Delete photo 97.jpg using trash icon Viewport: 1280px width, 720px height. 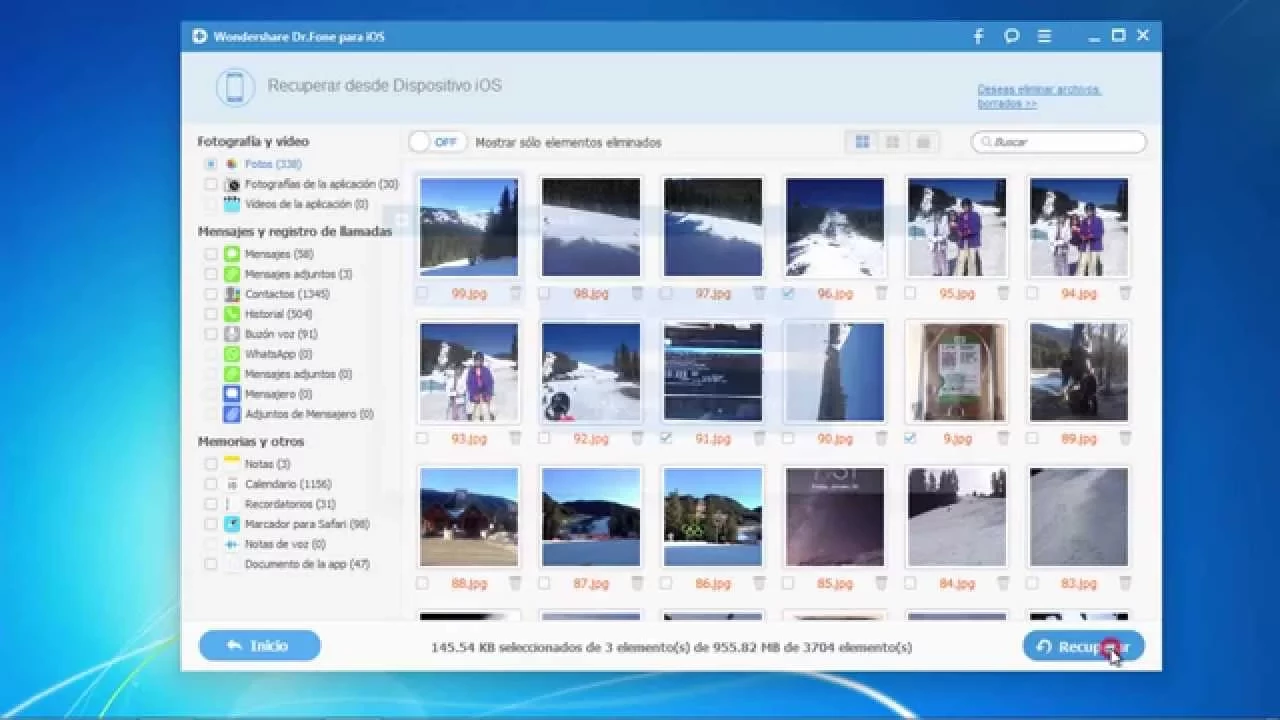(x=760, y=293)
